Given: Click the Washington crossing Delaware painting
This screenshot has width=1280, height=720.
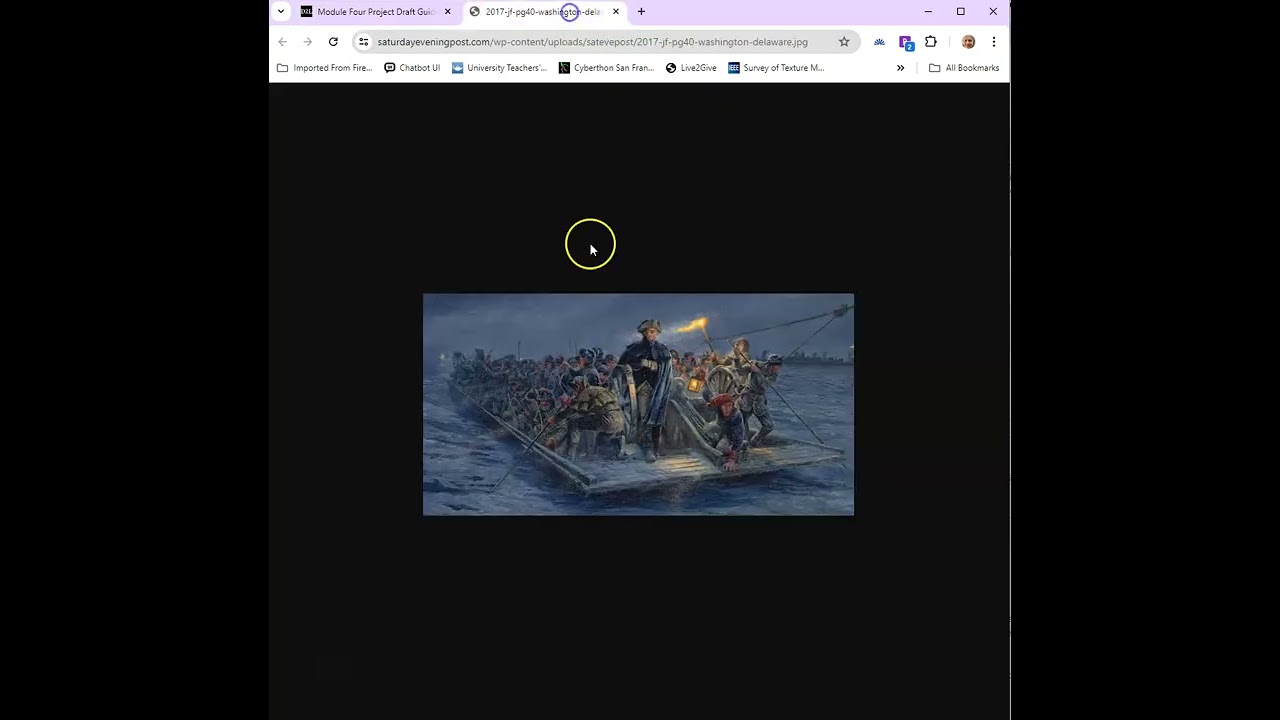Looking at the screenshot, I should click(x=638, y=404).
